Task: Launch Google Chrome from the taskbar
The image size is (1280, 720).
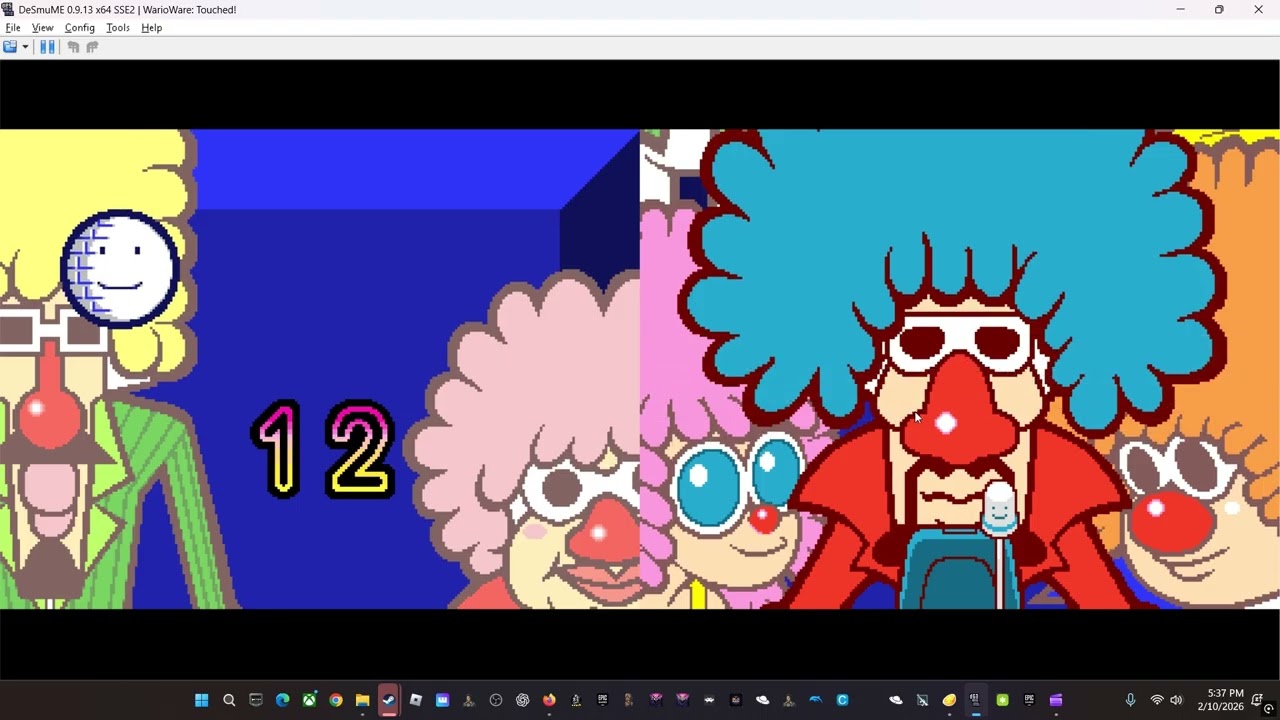Action: pyautogui.click(x=336, y=700)
